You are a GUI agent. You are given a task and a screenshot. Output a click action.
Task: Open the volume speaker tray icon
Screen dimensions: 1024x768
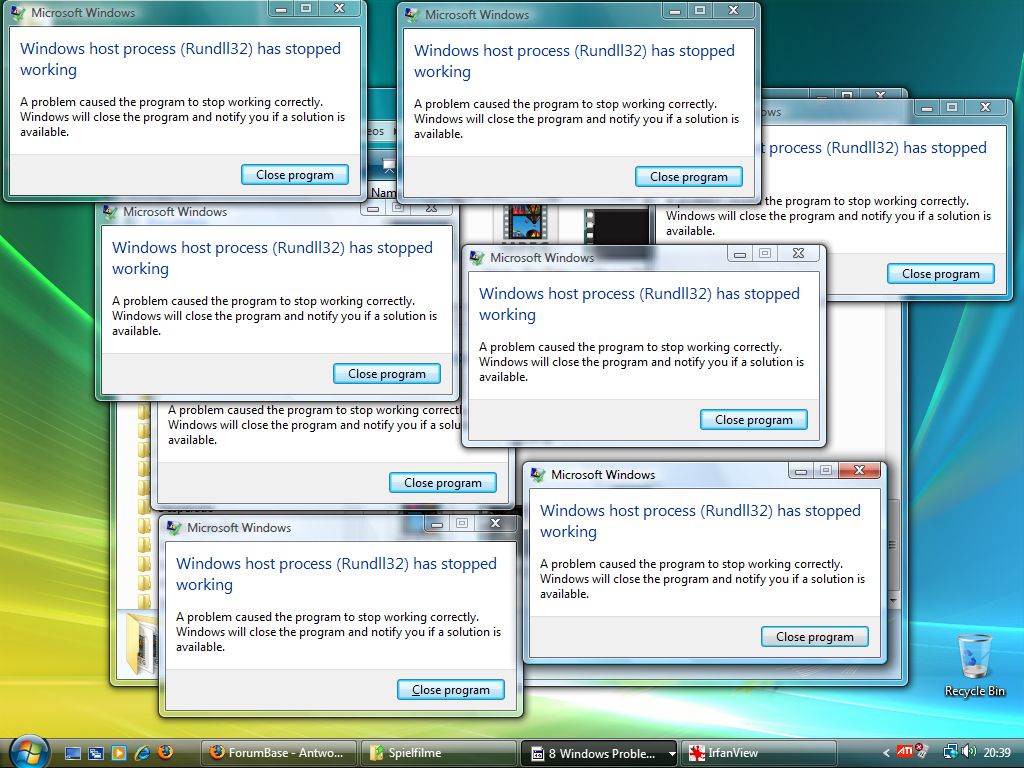click(x=969, y=752)
